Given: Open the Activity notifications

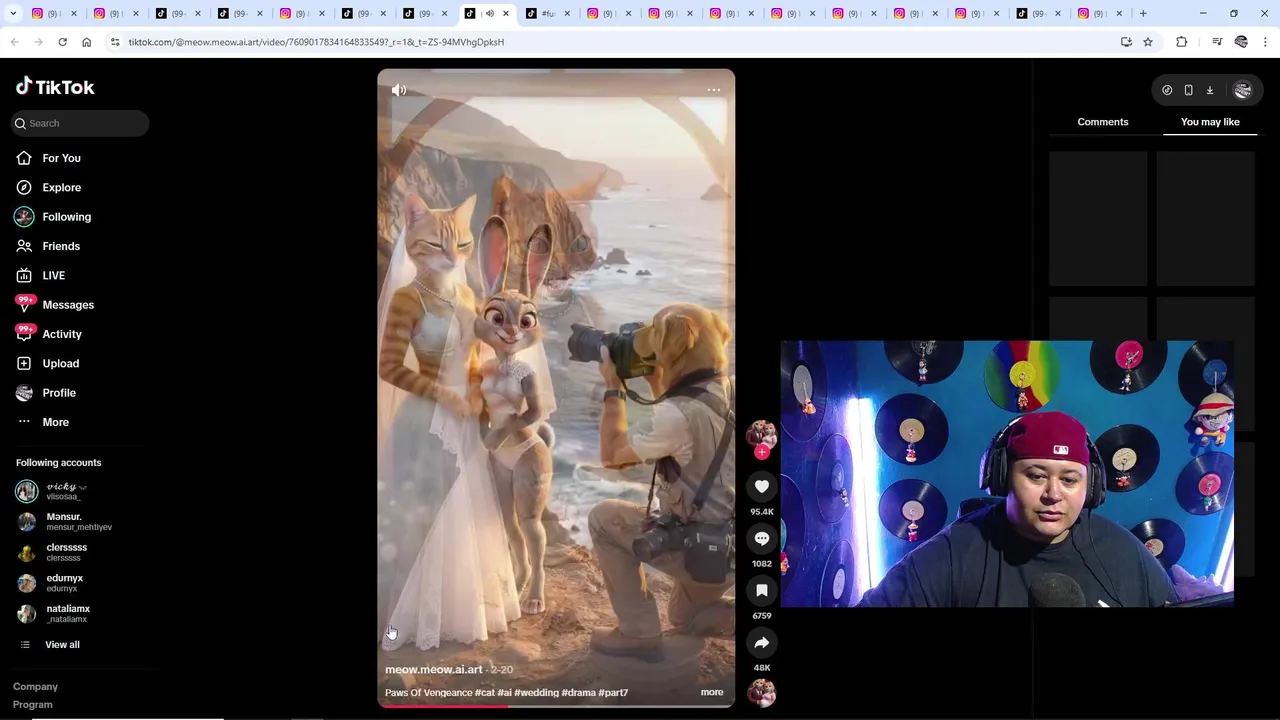Looking at the screenshot, I should [62, 334].
